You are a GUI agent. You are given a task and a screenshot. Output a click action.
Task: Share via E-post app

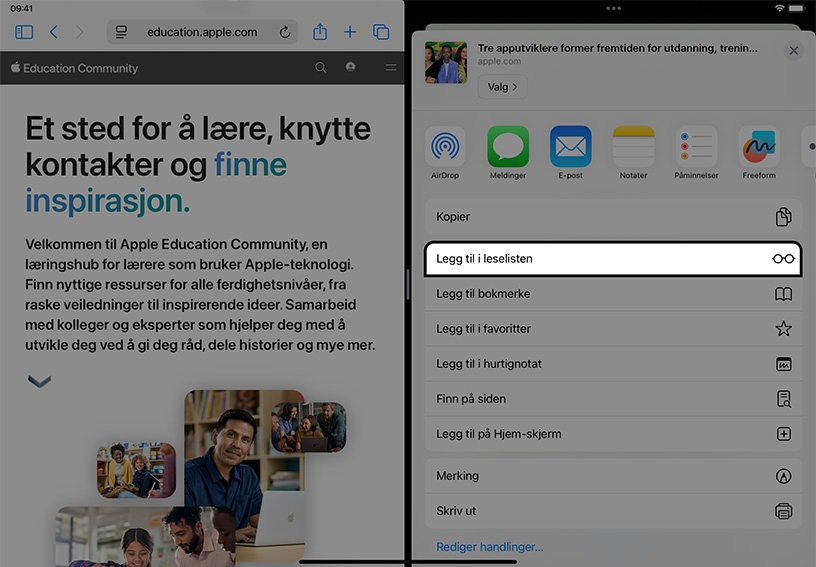coord(570,153)
